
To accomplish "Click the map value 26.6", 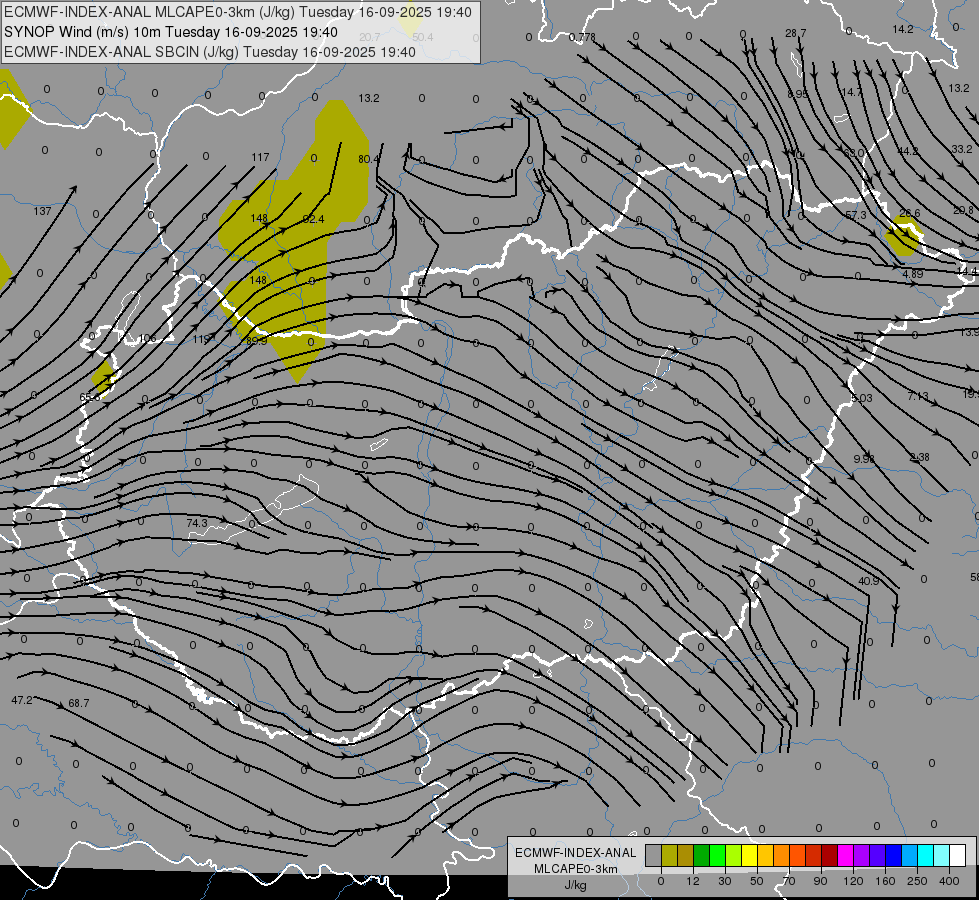I will coord(910,213).
